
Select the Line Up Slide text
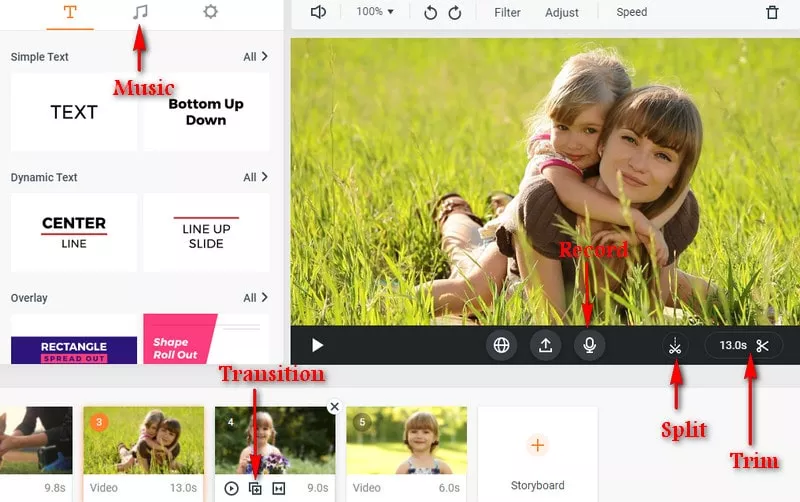pos(206,233)
